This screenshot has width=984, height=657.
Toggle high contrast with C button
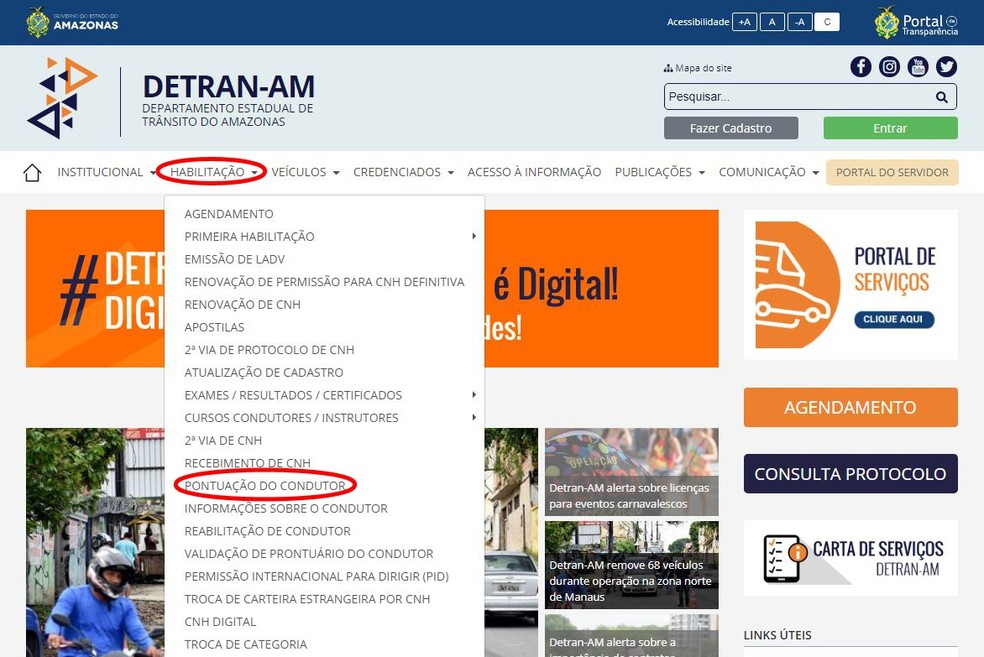826,22
